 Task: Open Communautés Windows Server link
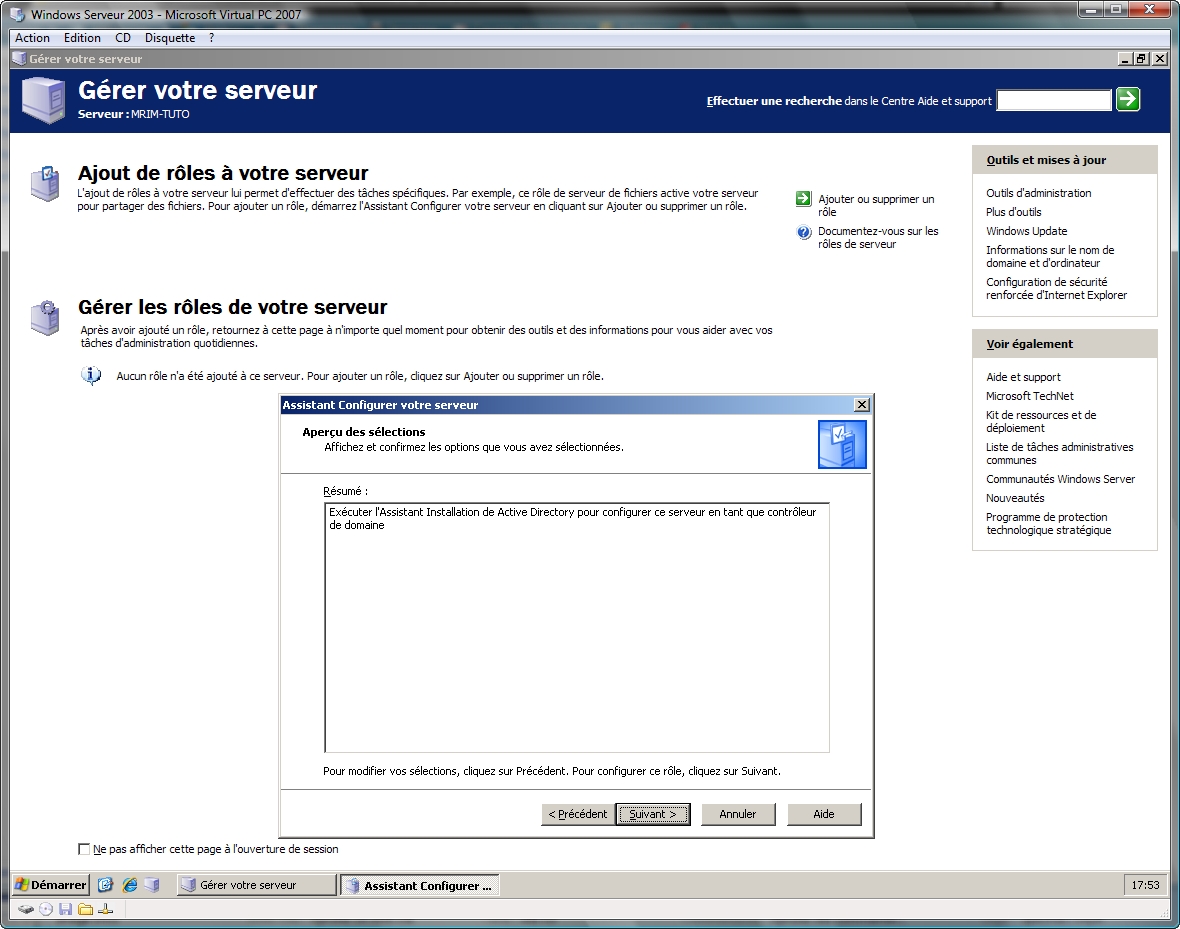[x=1060, y=479]
